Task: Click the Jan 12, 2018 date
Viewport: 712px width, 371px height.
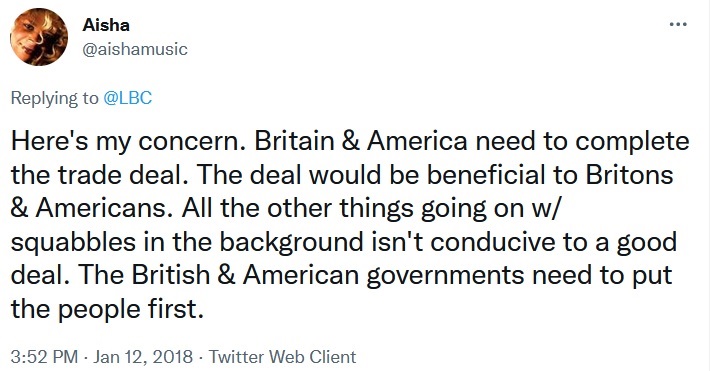Action: [x=143, y=357]
